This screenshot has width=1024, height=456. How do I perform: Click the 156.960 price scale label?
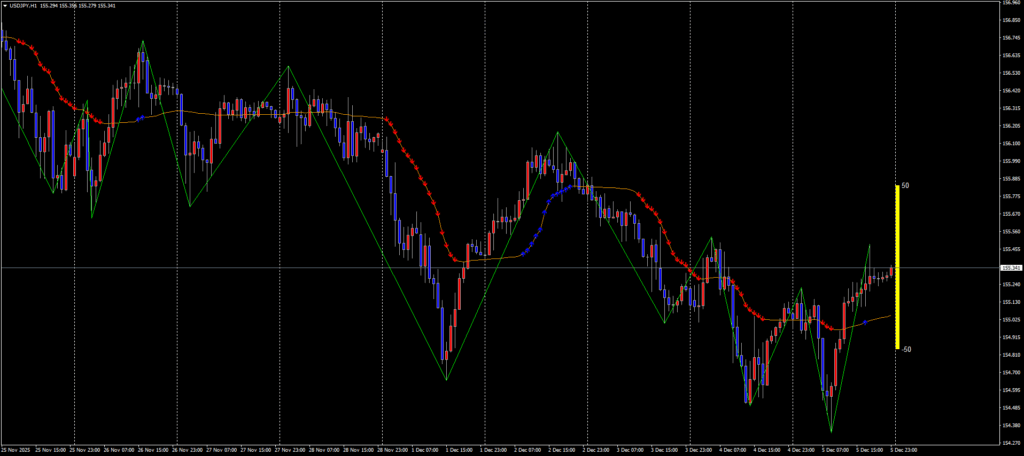(x=1010, y=3)
